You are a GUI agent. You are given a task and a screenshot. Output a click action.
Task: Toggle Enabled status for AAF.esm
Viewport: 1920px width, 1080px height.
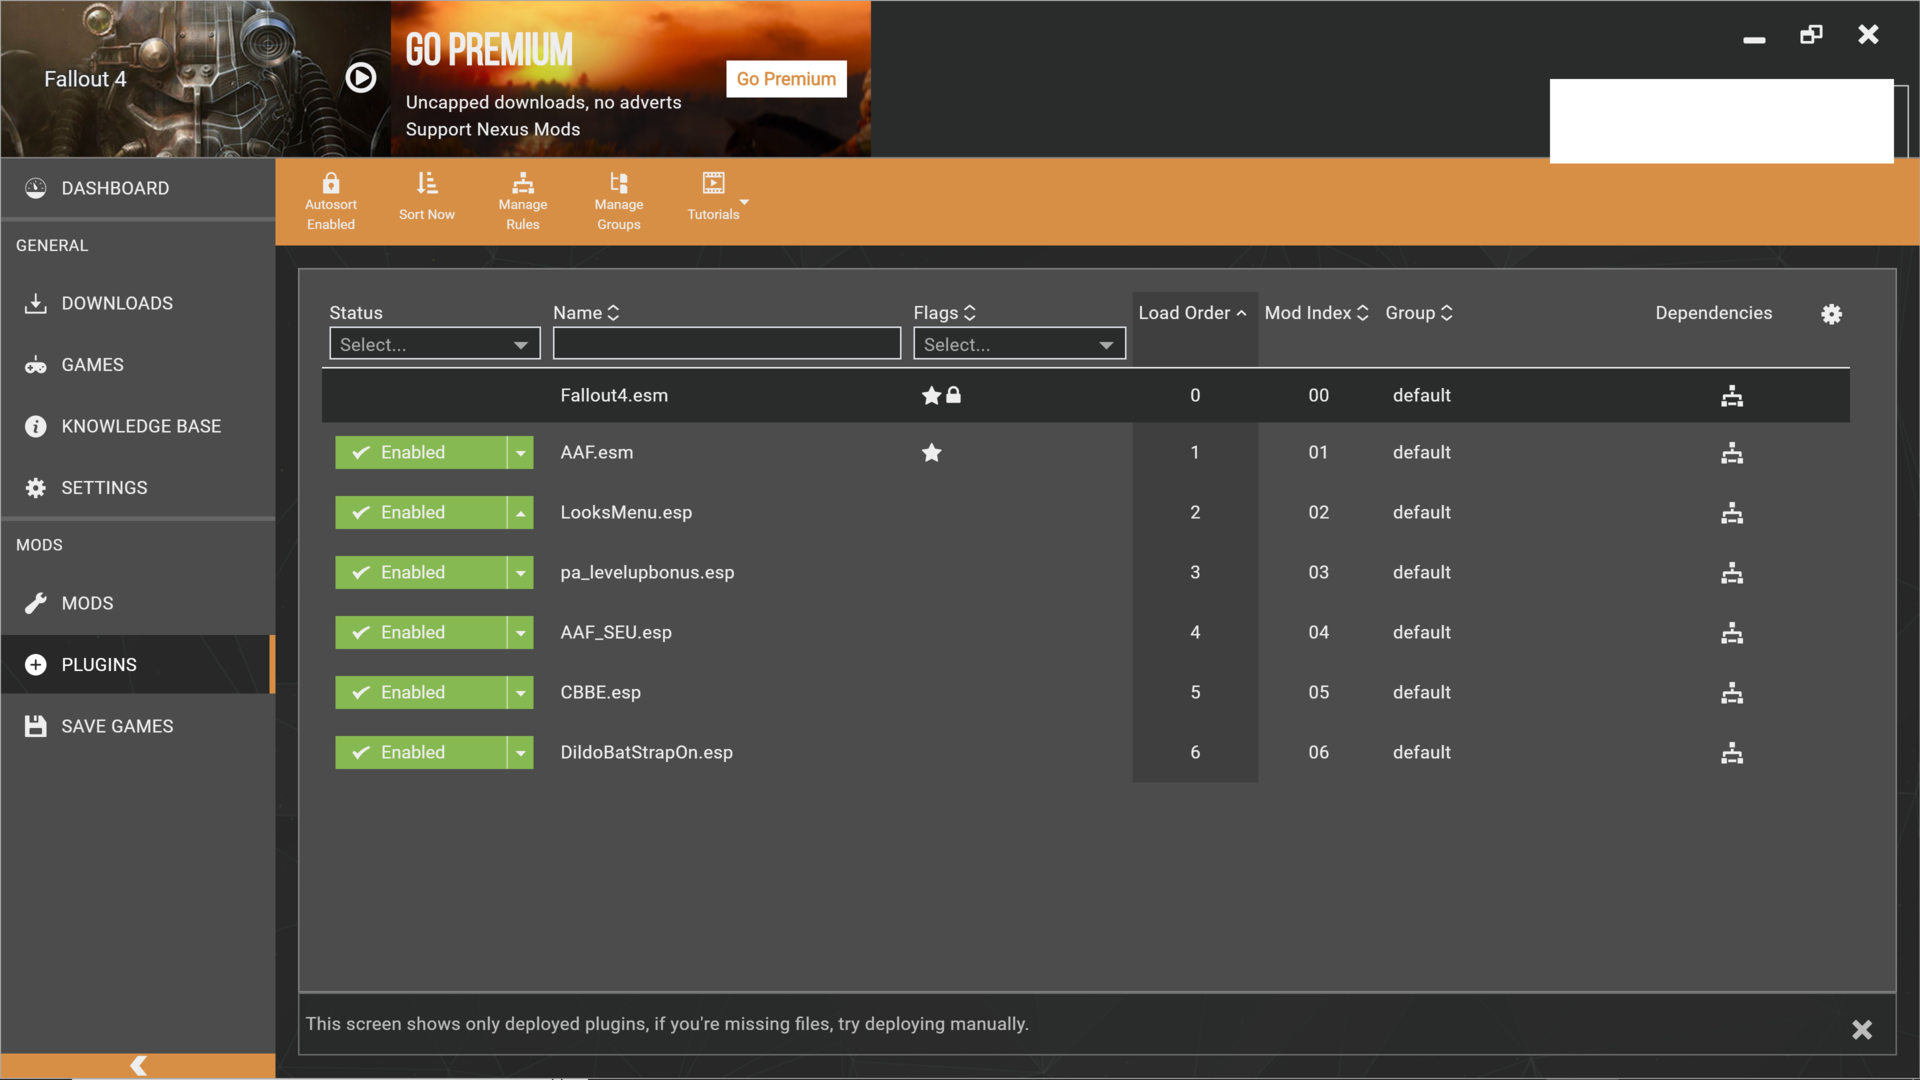pyautogui.click(x=420, y=452)
